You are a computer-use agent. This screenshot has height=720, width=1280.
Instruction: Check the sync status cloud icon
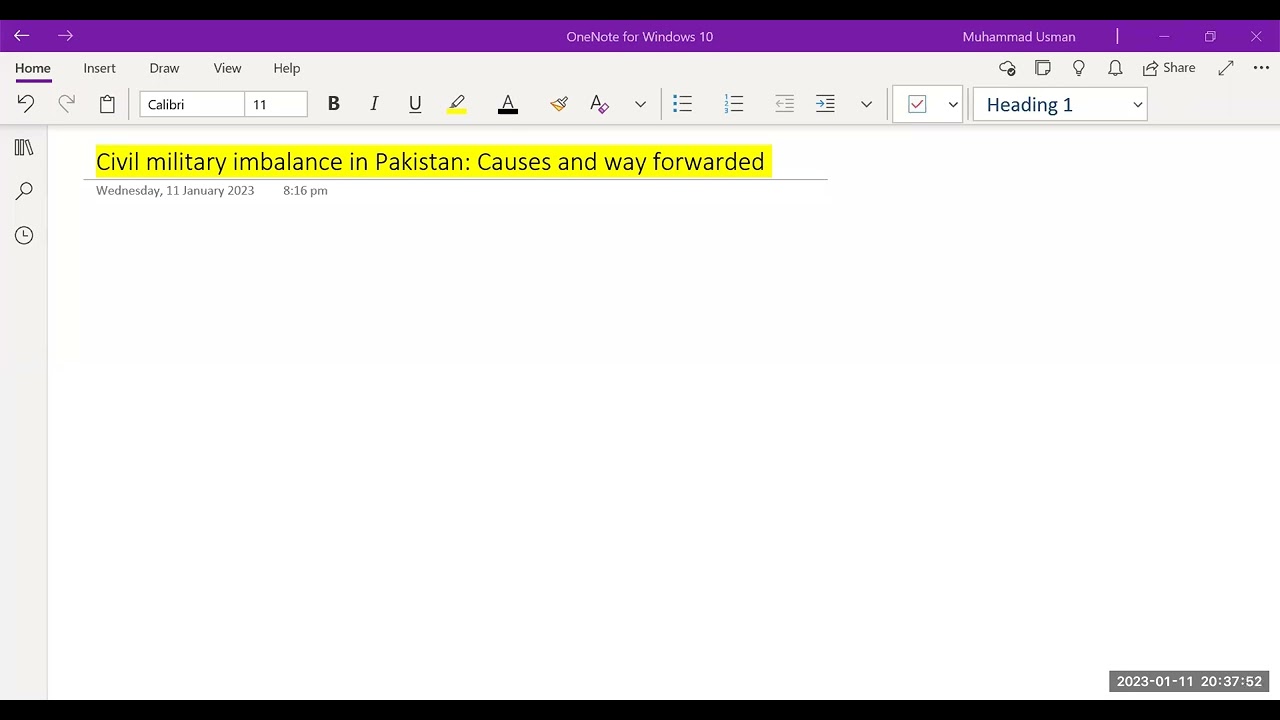(1008, 68)
